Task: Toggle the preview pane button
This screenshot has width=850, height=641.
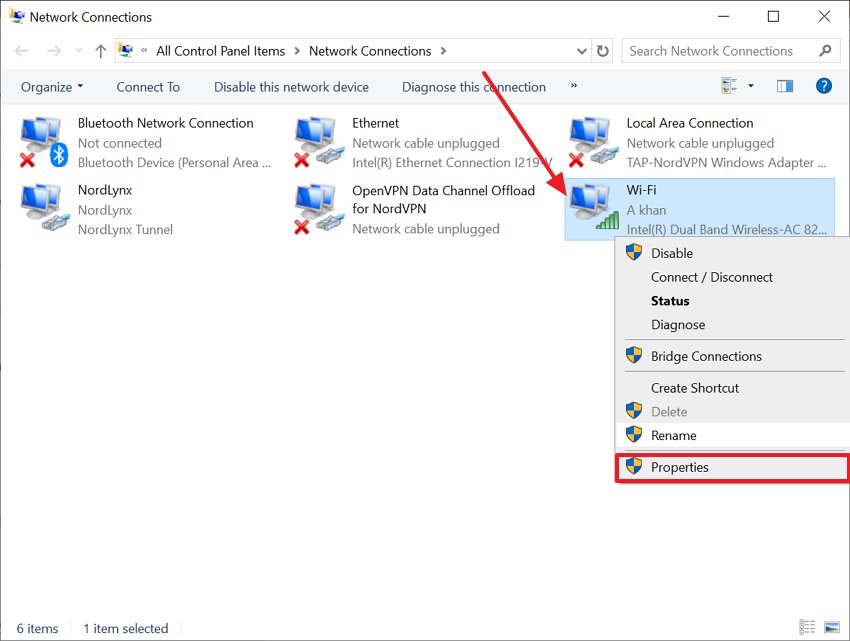Action: pyautogui.click(x=784, y=87)
